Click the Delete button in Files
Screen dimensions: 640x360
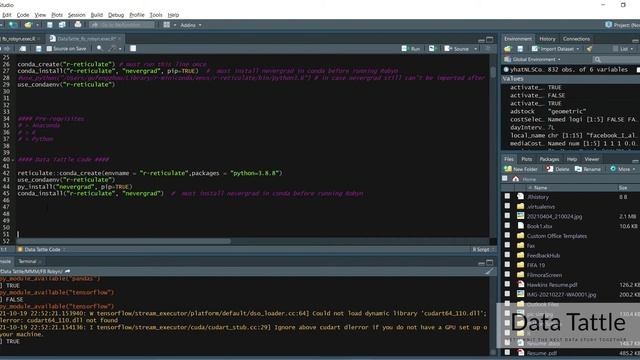(x=557, y=169)
